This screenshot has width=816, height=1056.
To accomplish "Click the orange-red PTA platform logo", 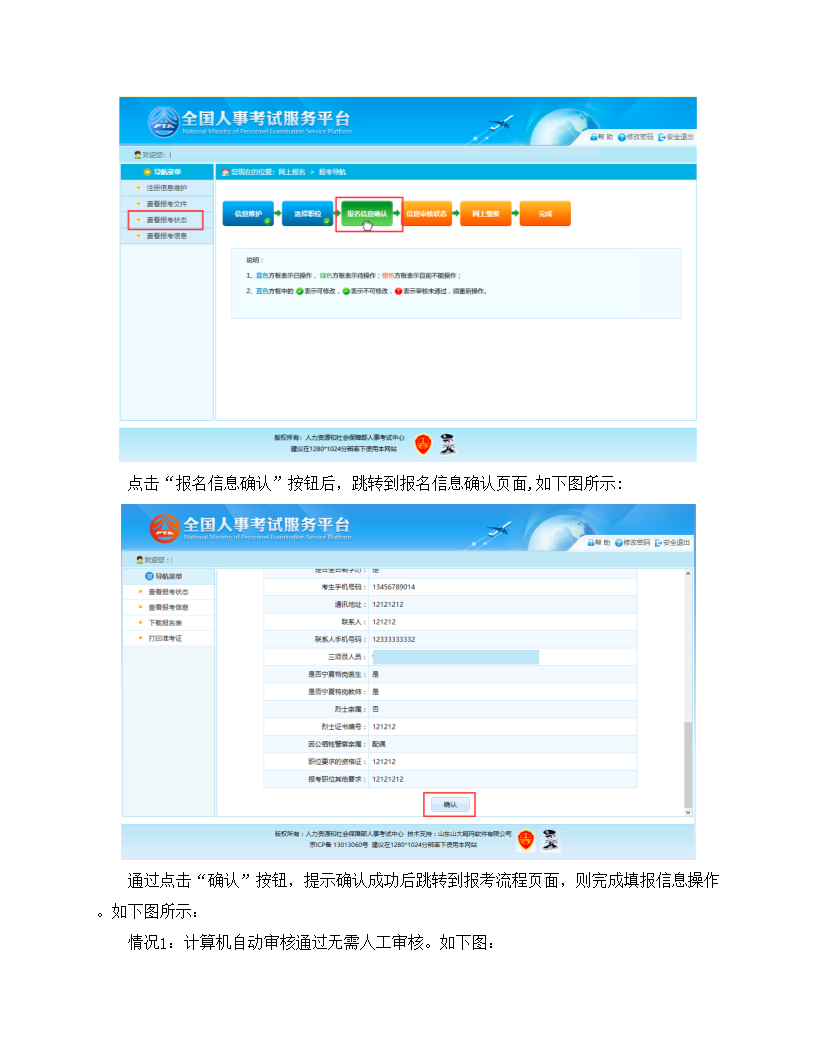I will [164, 526].
